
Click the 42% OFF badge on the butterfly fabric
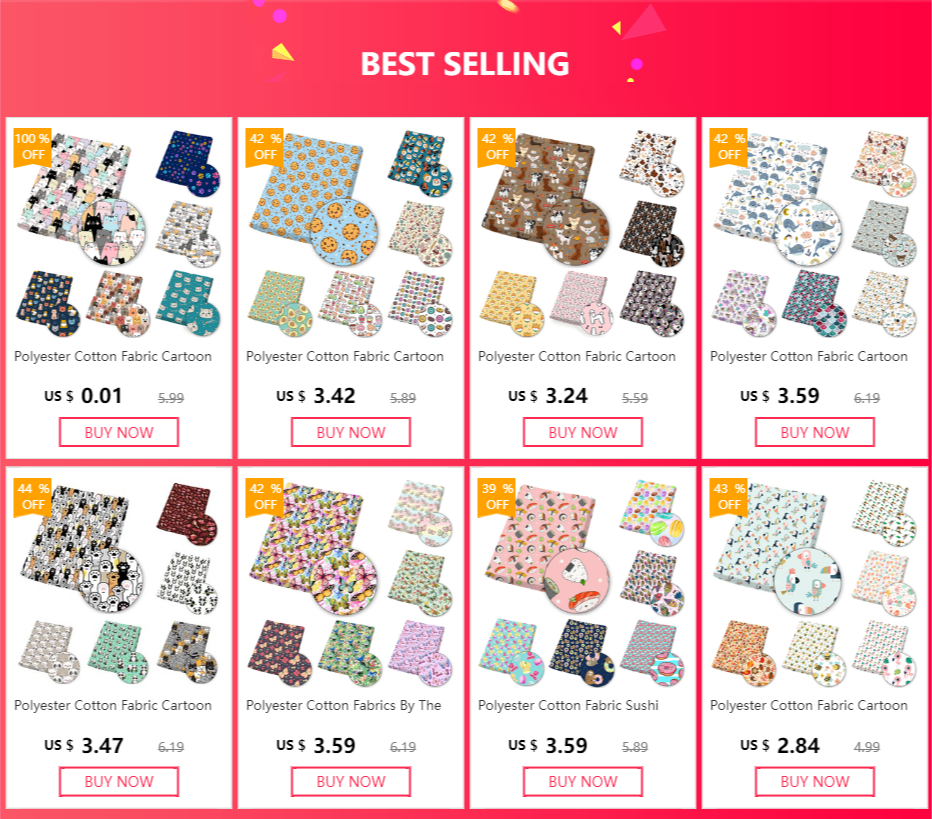point(265,497)
